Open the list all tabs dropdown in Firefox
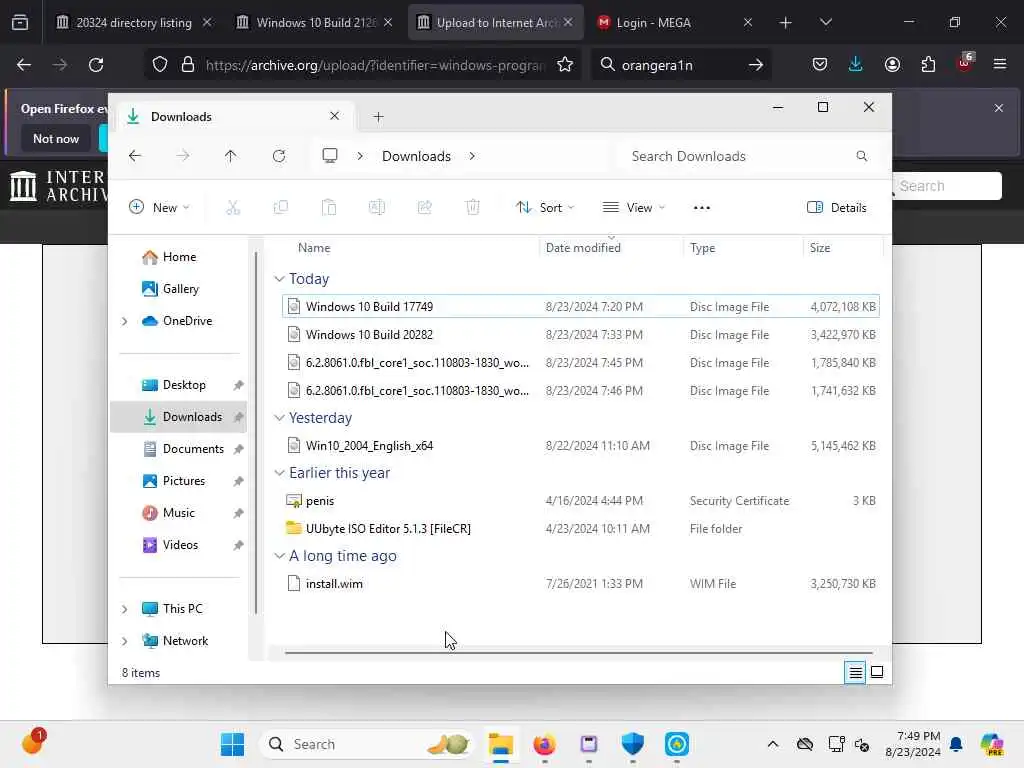The image size is (1024, 768). point(825,23)
